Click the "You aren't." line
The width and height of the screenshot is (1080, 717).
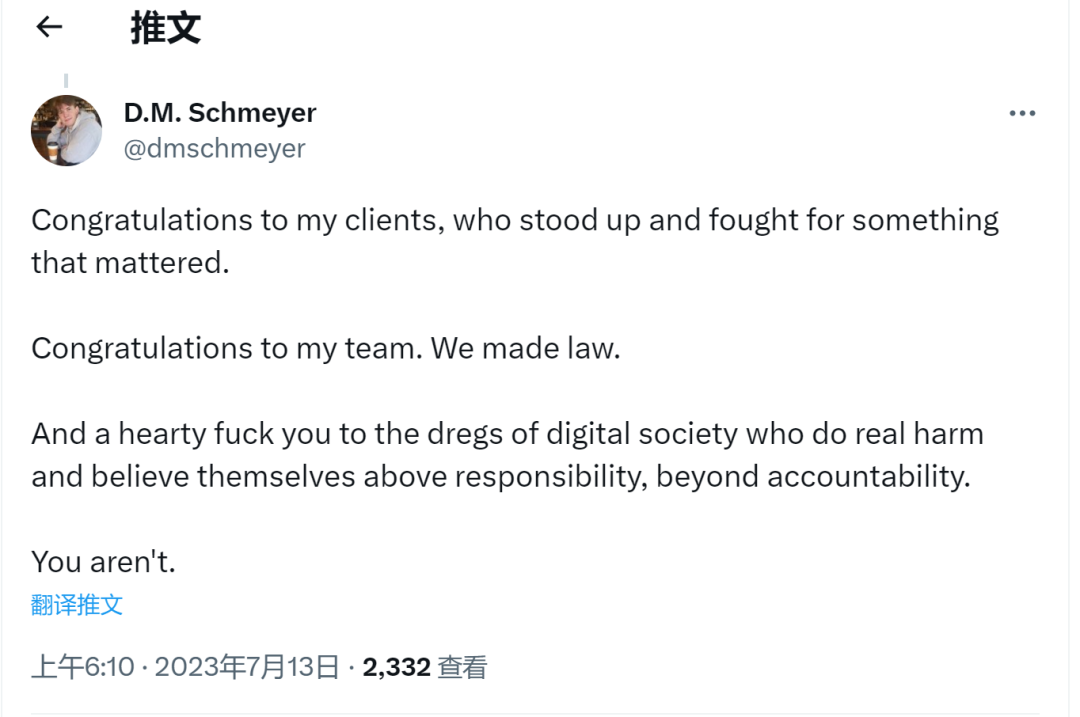[103, 561]
